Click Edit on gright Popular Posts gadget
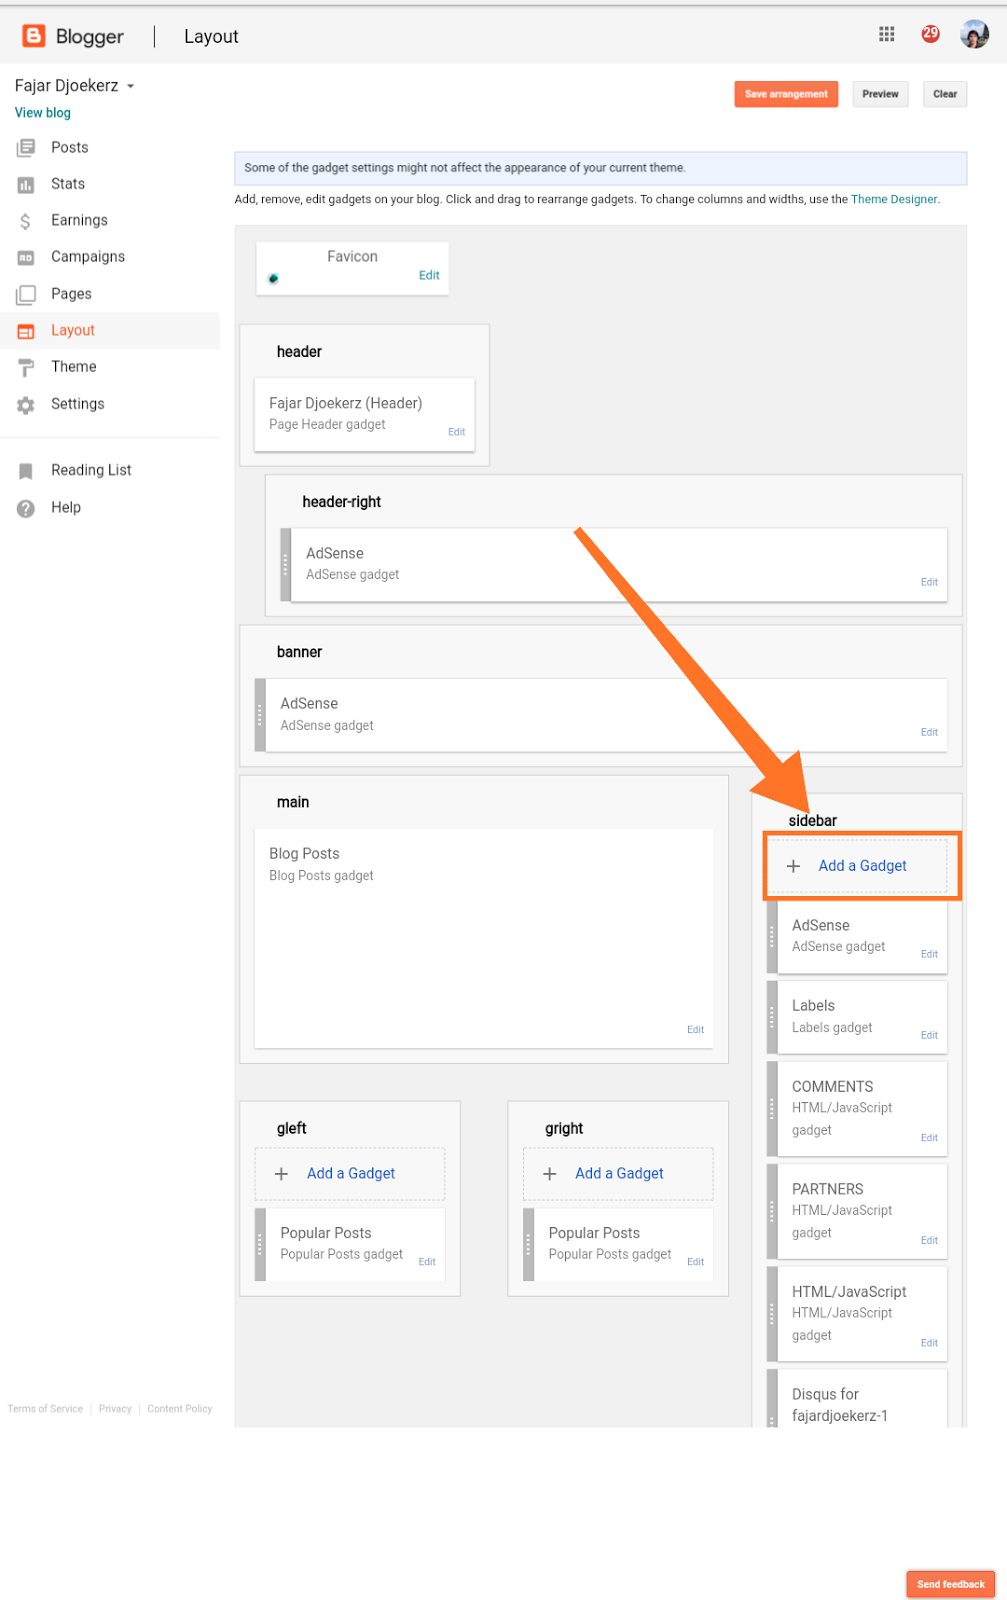Image resolution: width=1007 pixels, height=1600 pixels. pyautogui.click(x=695, y=1262)
